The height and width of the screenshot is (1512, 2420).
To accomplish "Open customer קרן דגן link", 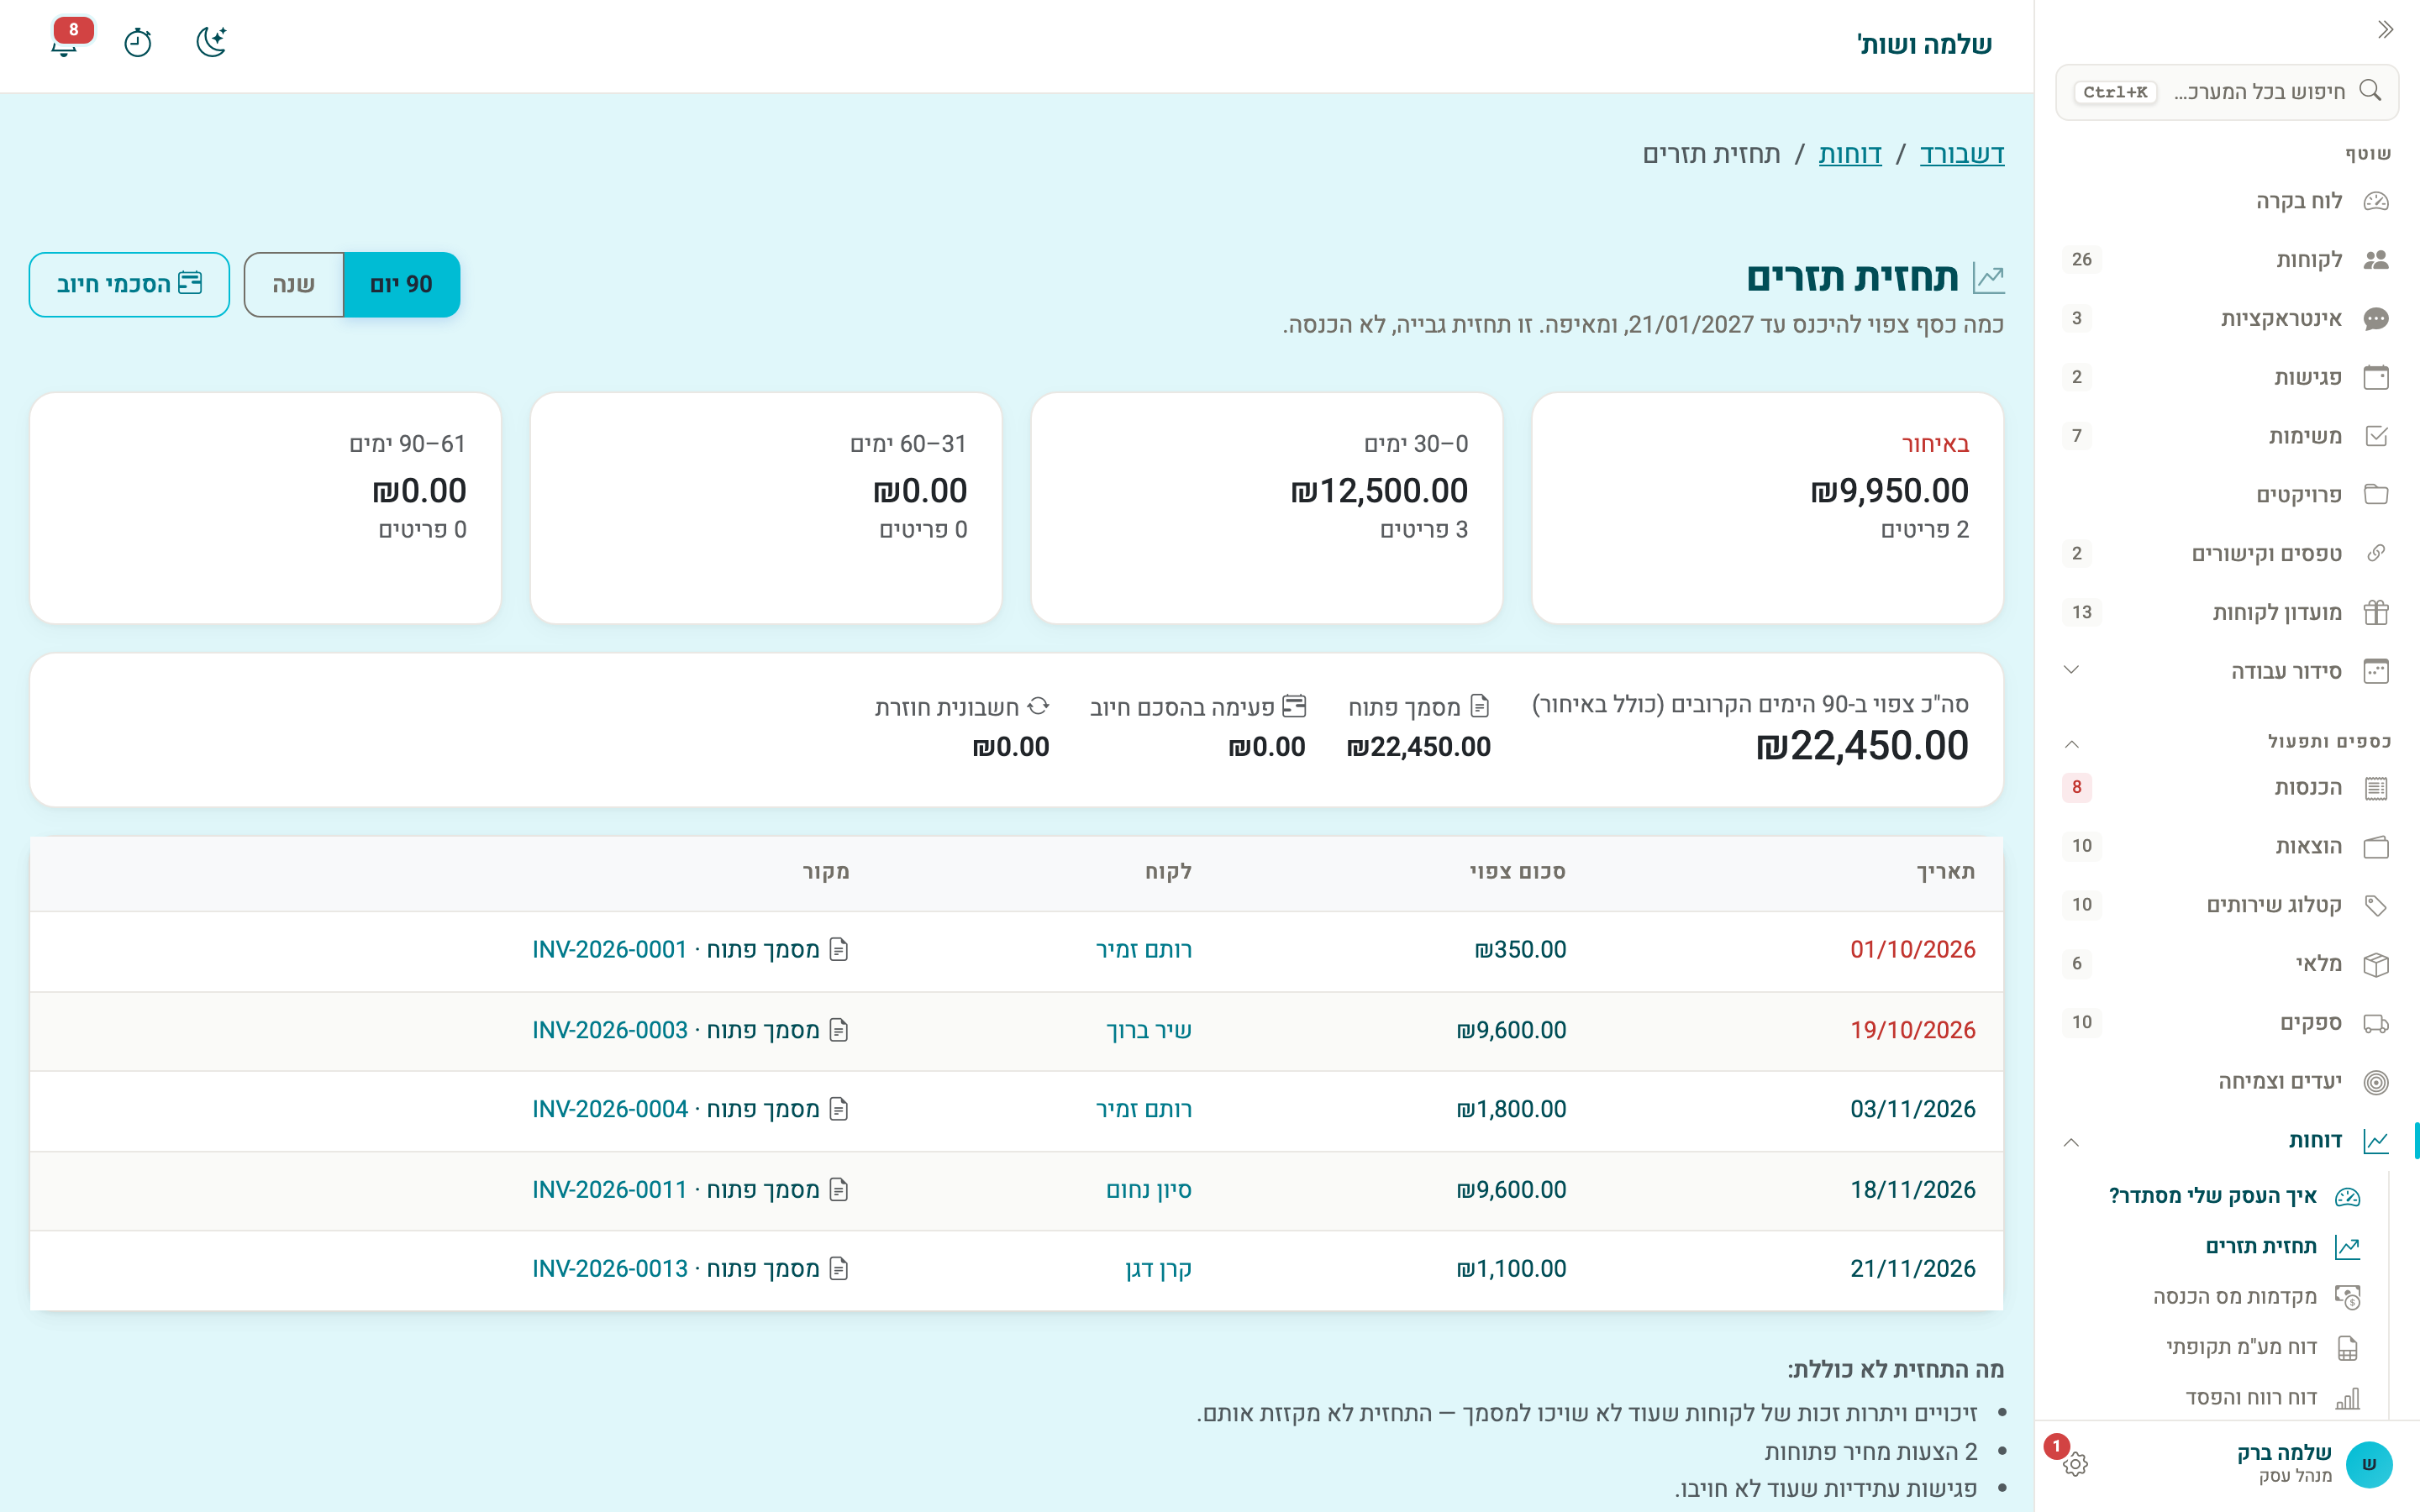I will click(x=1158, y=1269).
